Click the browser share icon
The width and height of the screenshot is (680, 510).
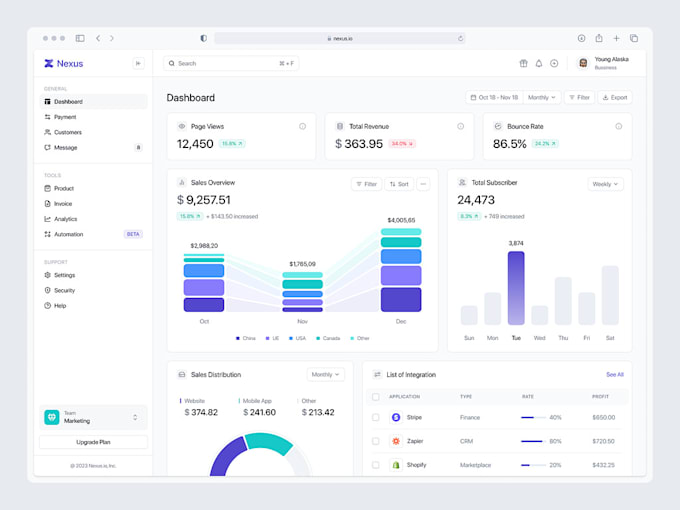pyautogui.click(x=599, y=38)
